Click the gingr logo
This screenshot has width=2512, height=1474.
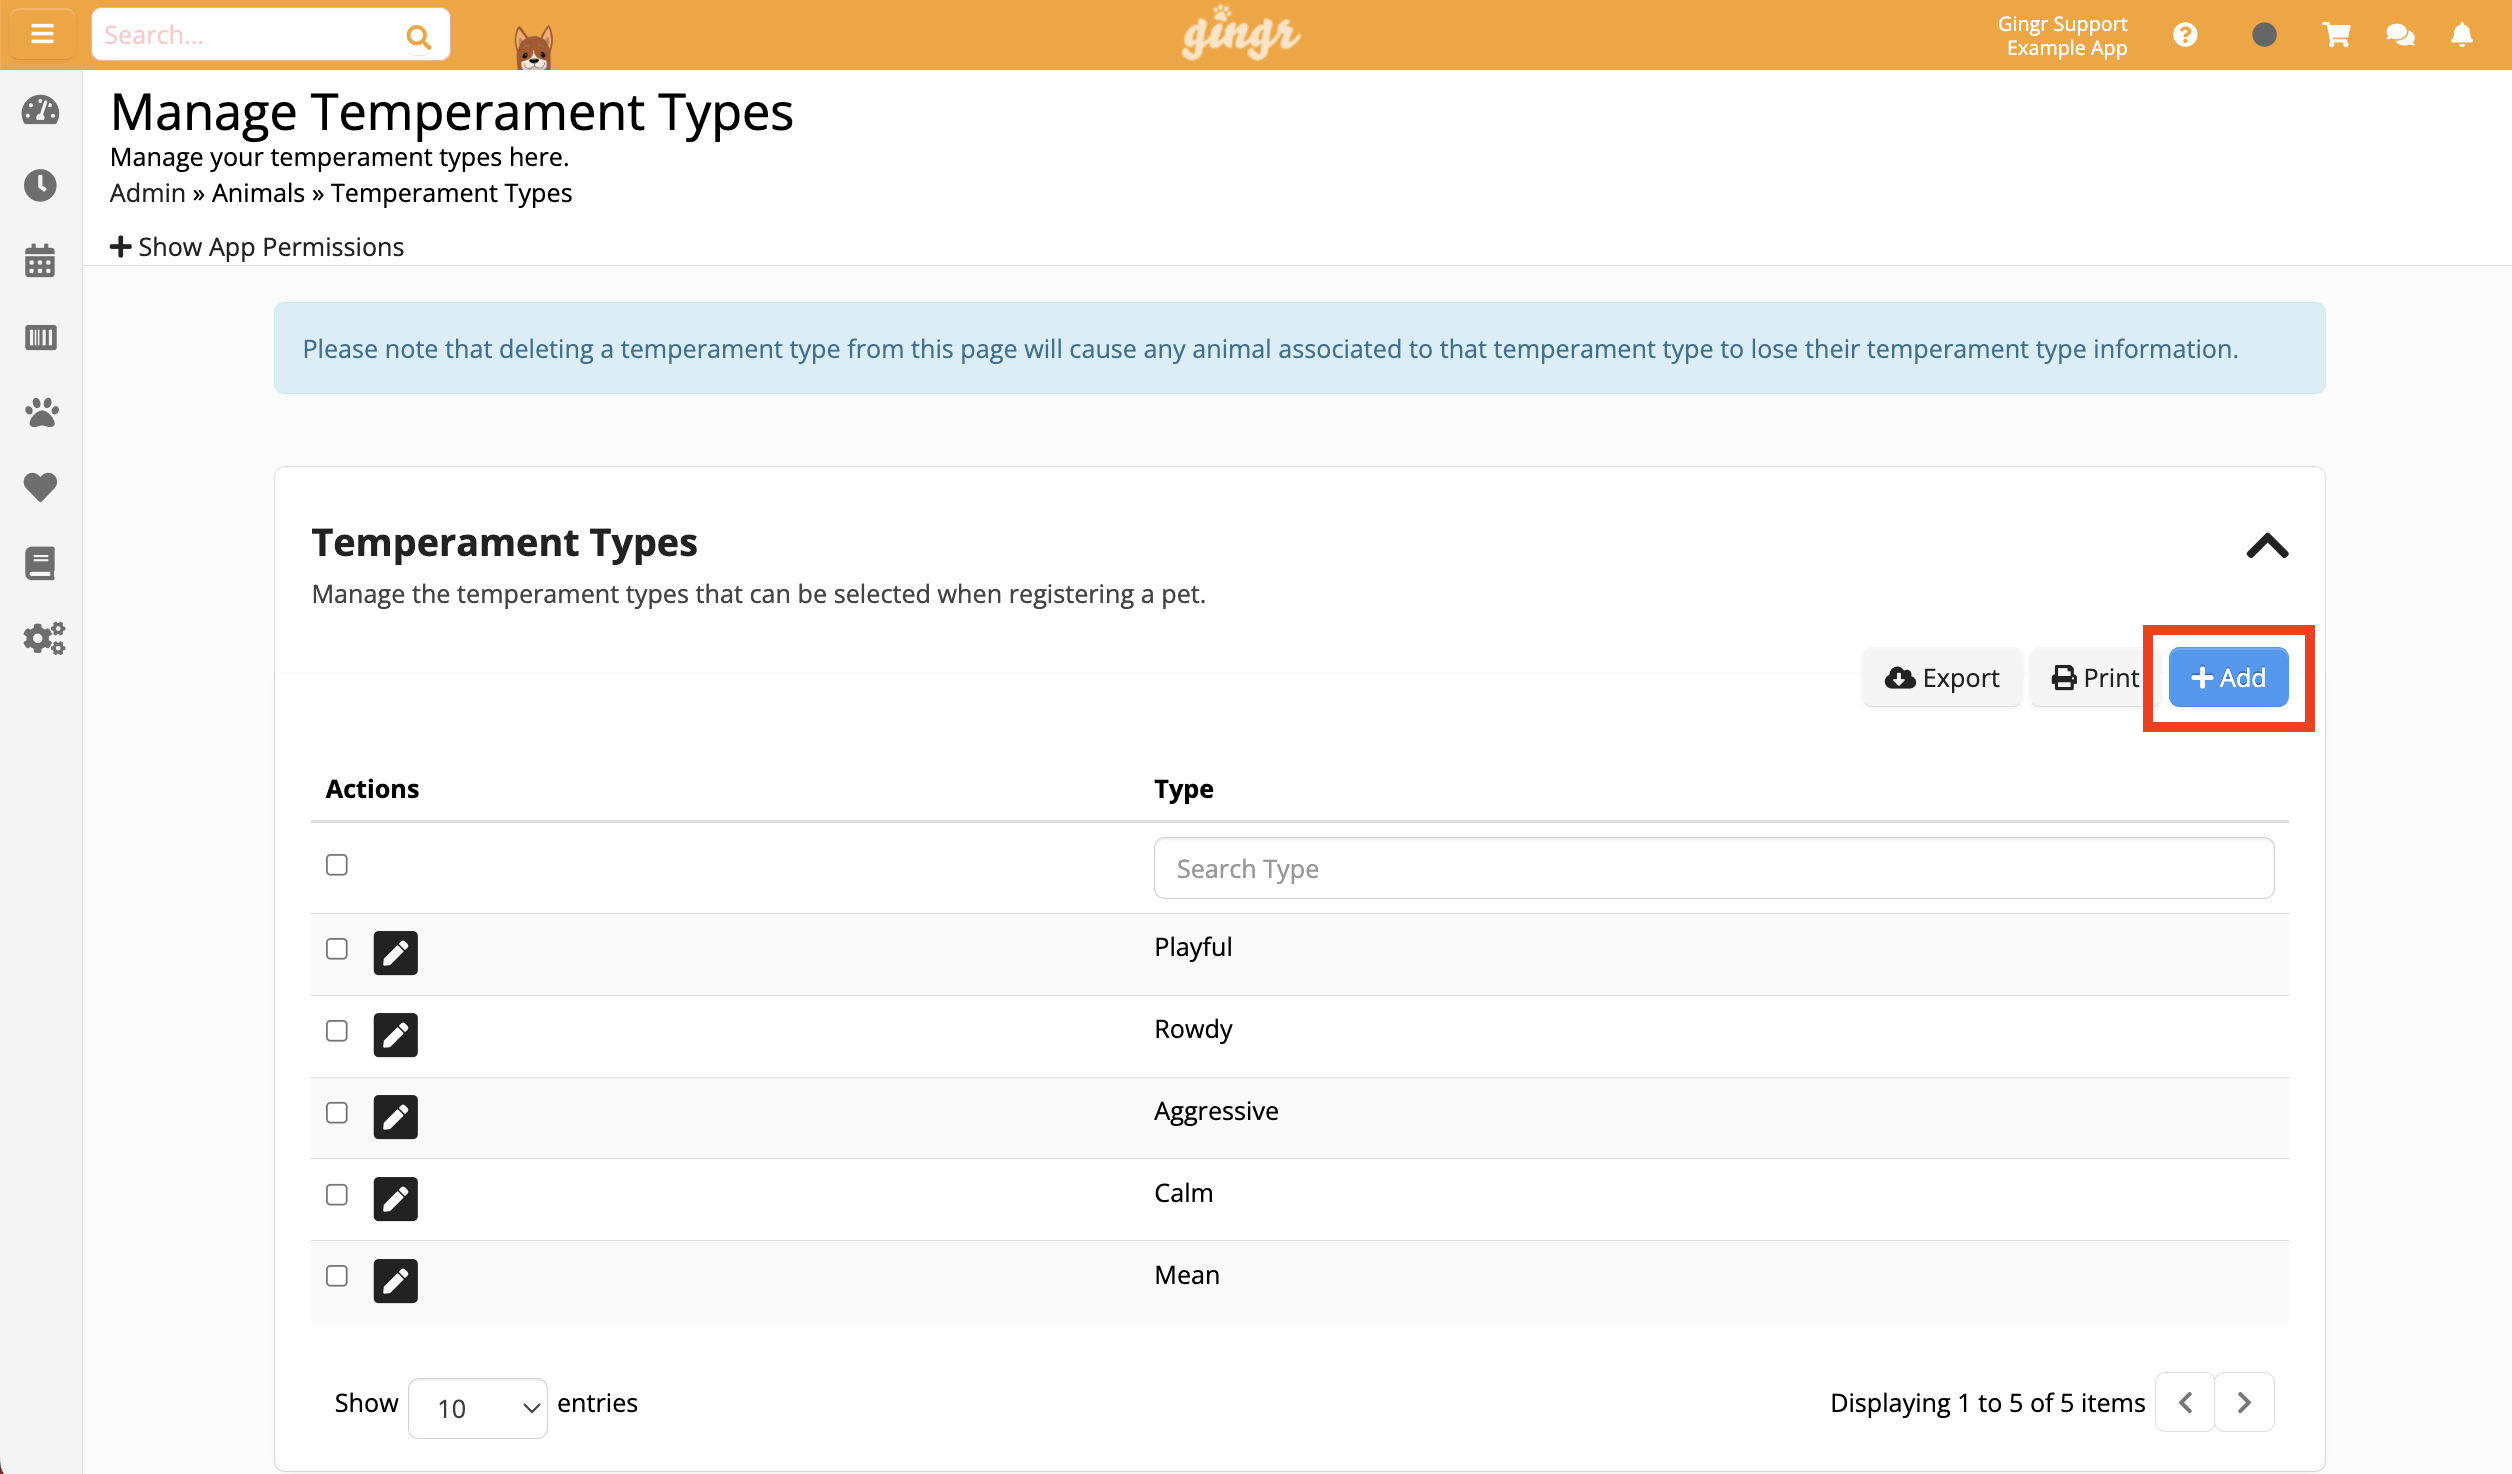click(1241, 34)
